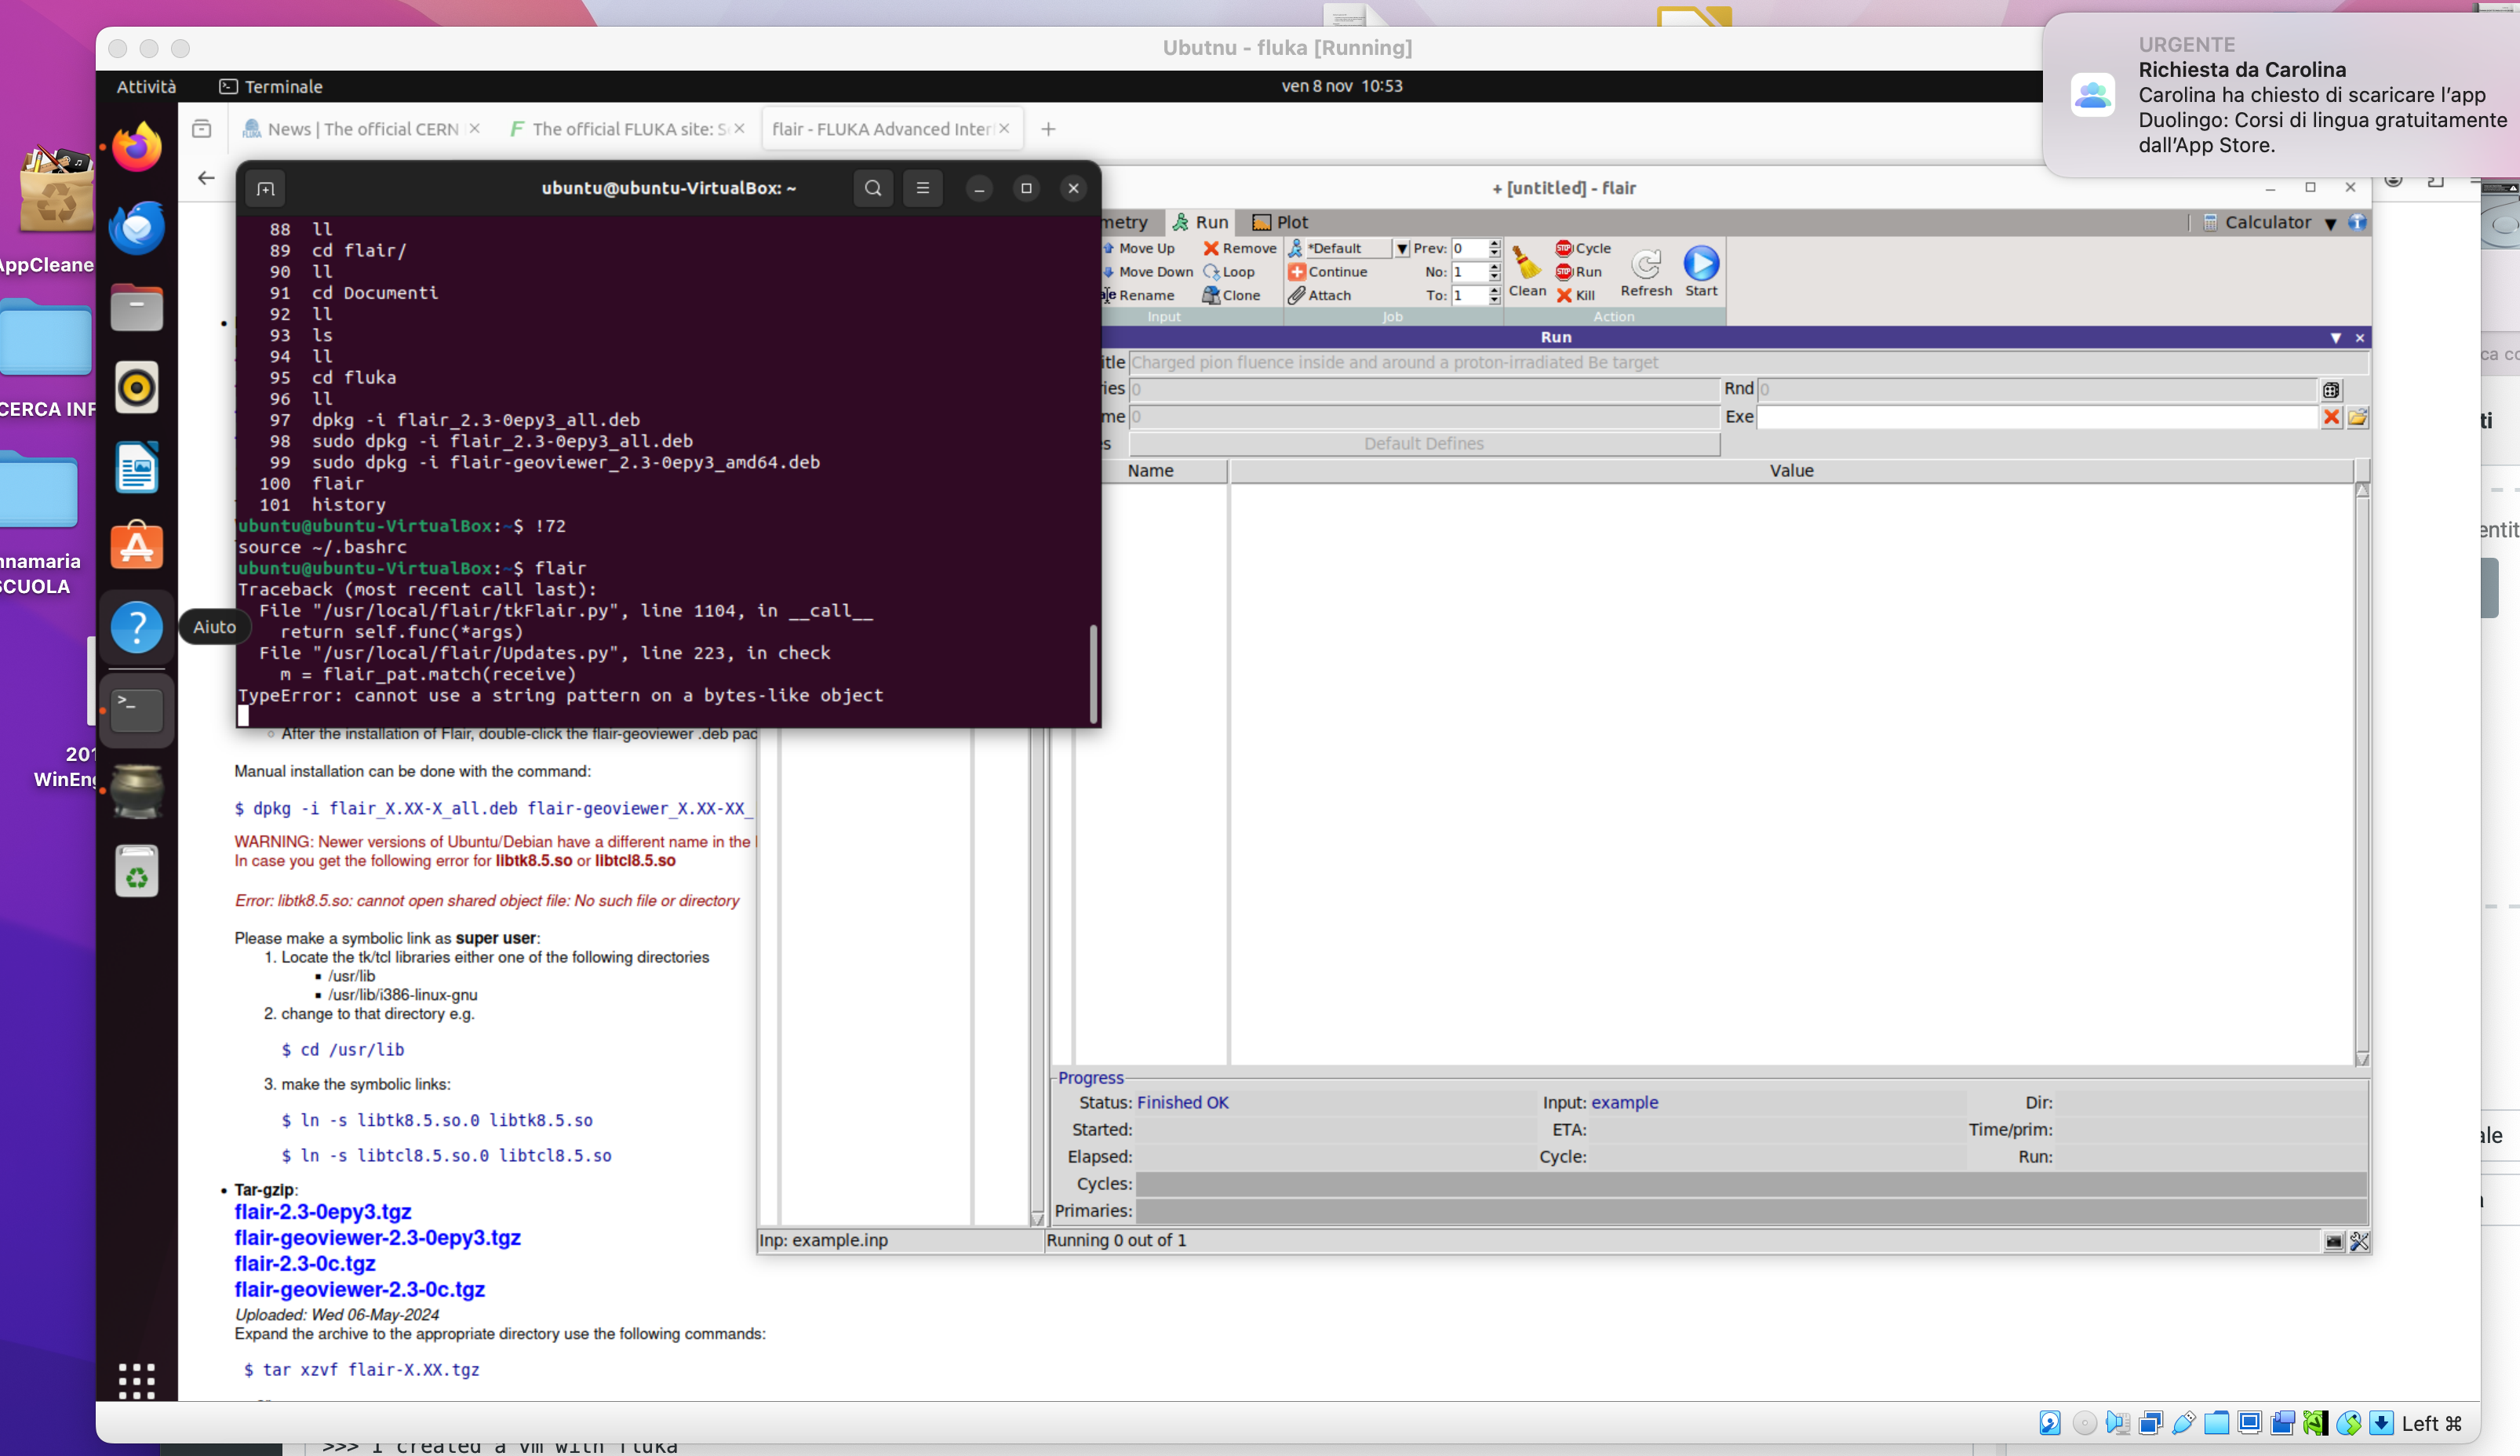Clone the selected run

[x=1230, y=295]
